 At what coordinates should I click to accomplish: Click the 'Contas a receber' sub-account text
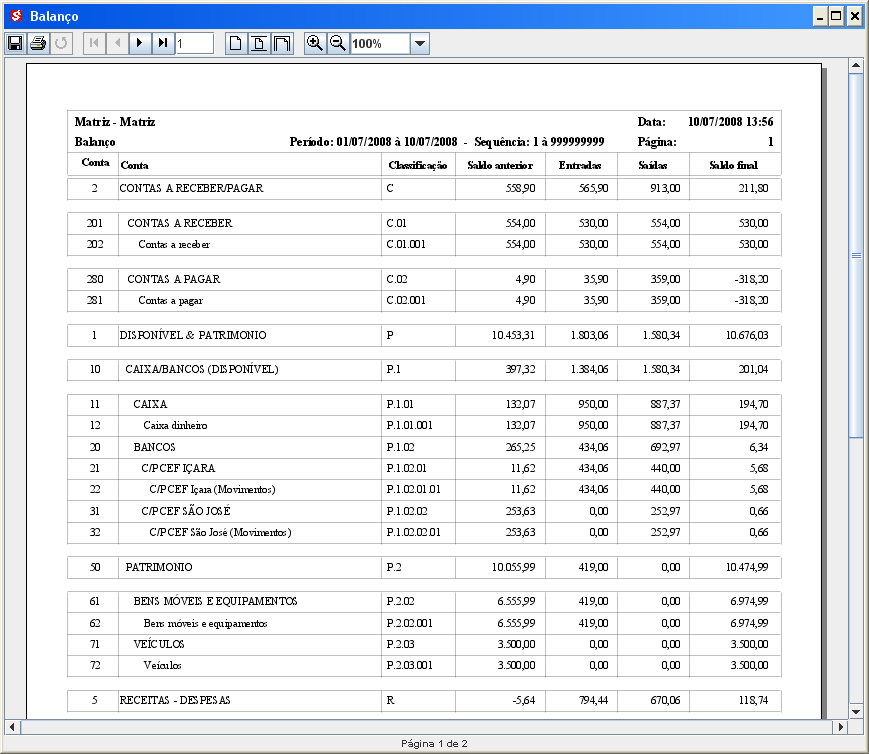174,244
